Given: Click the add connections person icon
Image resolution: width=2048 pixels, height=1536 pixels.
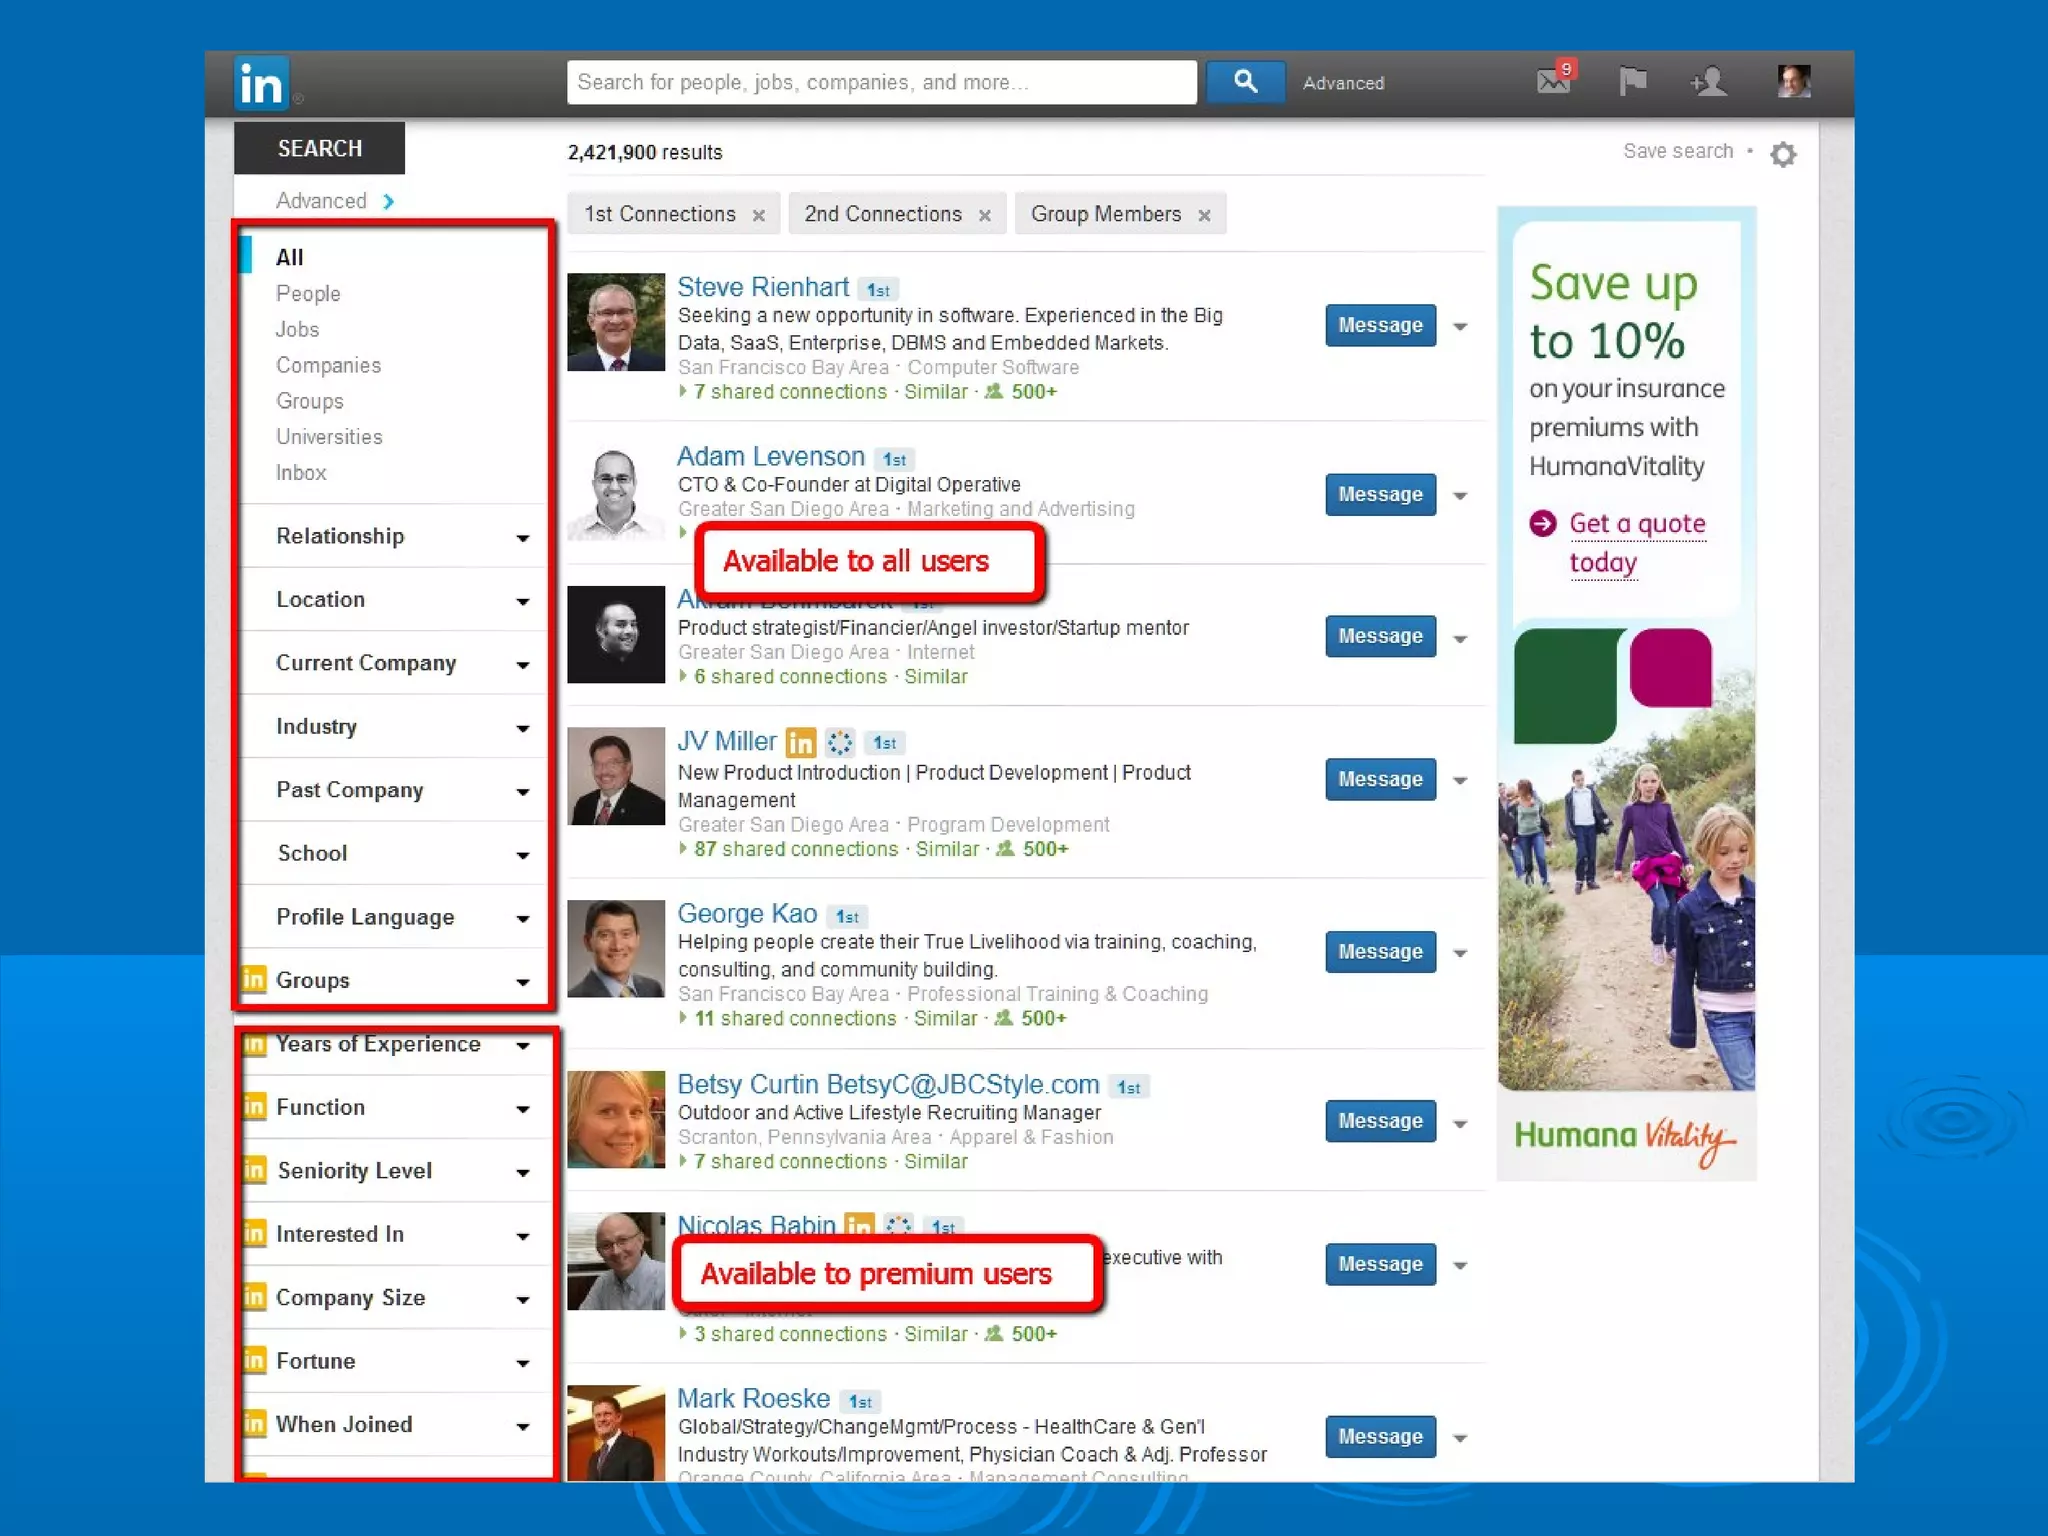Looking at the screenshot, I should [1709, 81].
